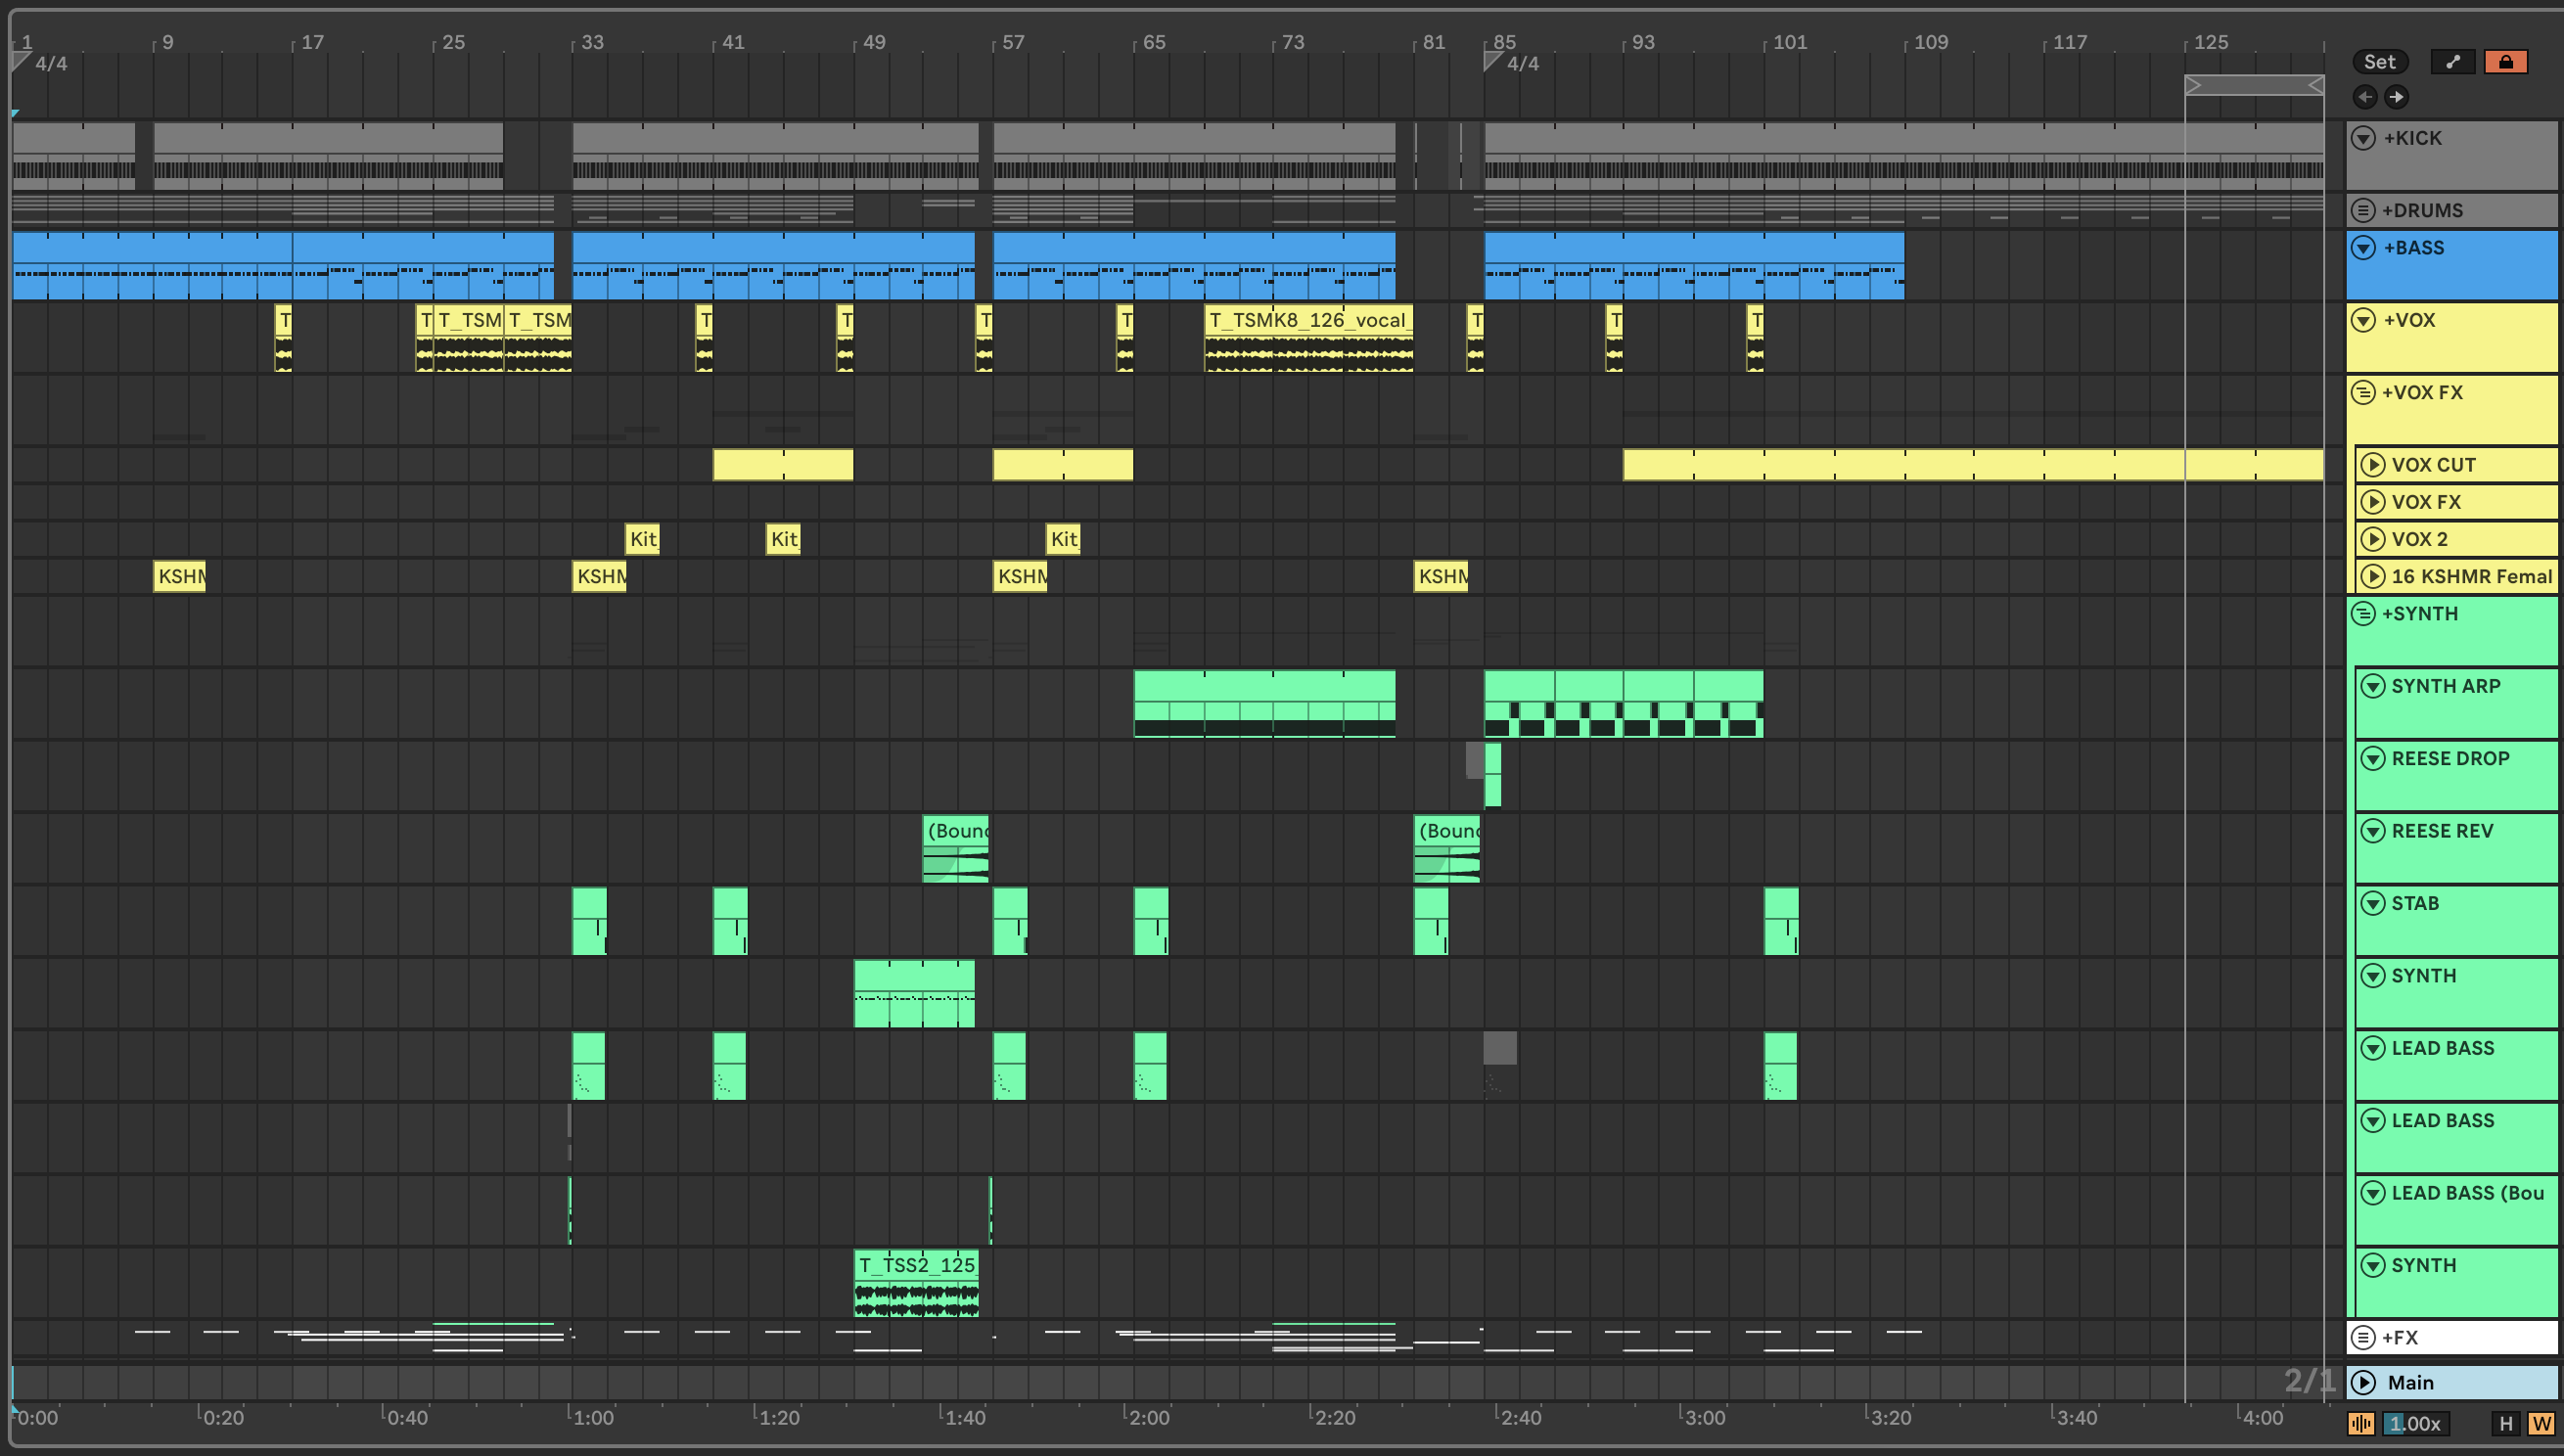Collapse the SYNTH ARP track arrow
2564x1456 pixels.
tap(2373, 686)
